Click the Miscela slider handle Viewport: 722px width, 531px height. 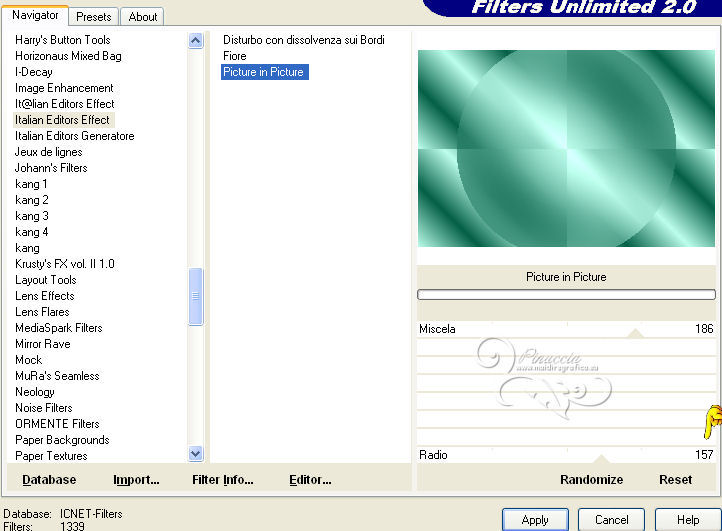click(x=635, y=333)
